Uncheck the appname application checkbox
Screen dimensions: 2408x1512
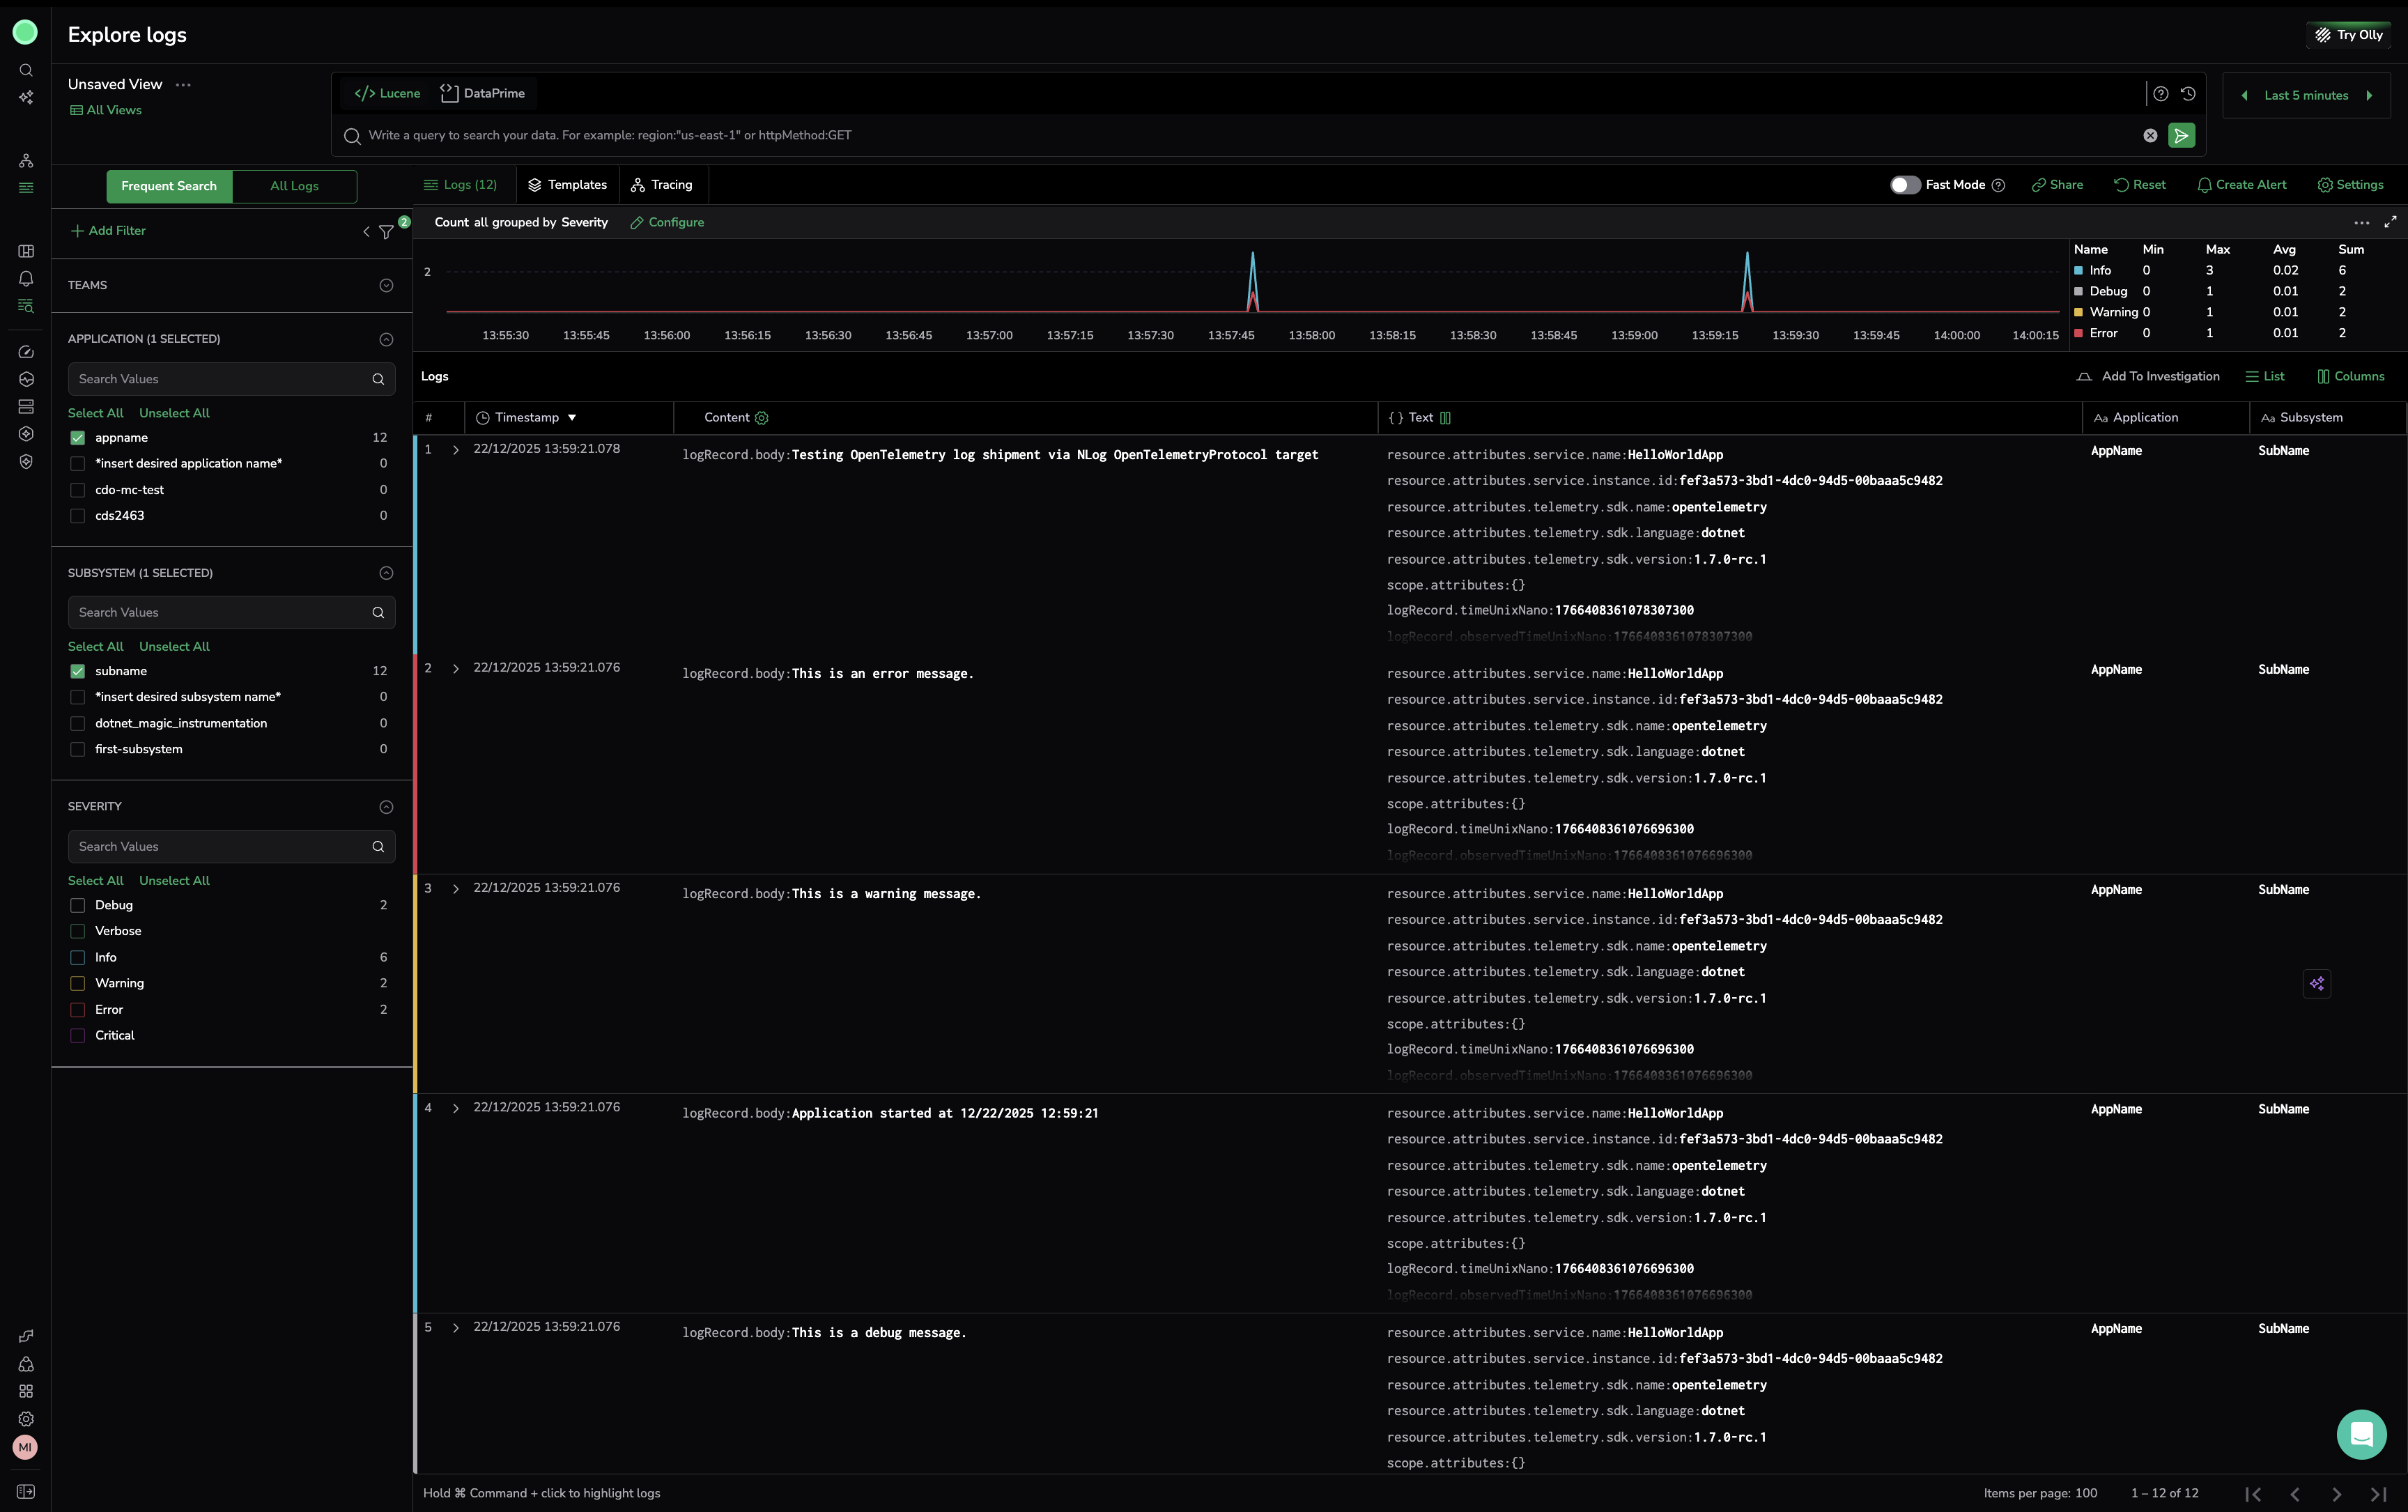(x=78, y=438)
